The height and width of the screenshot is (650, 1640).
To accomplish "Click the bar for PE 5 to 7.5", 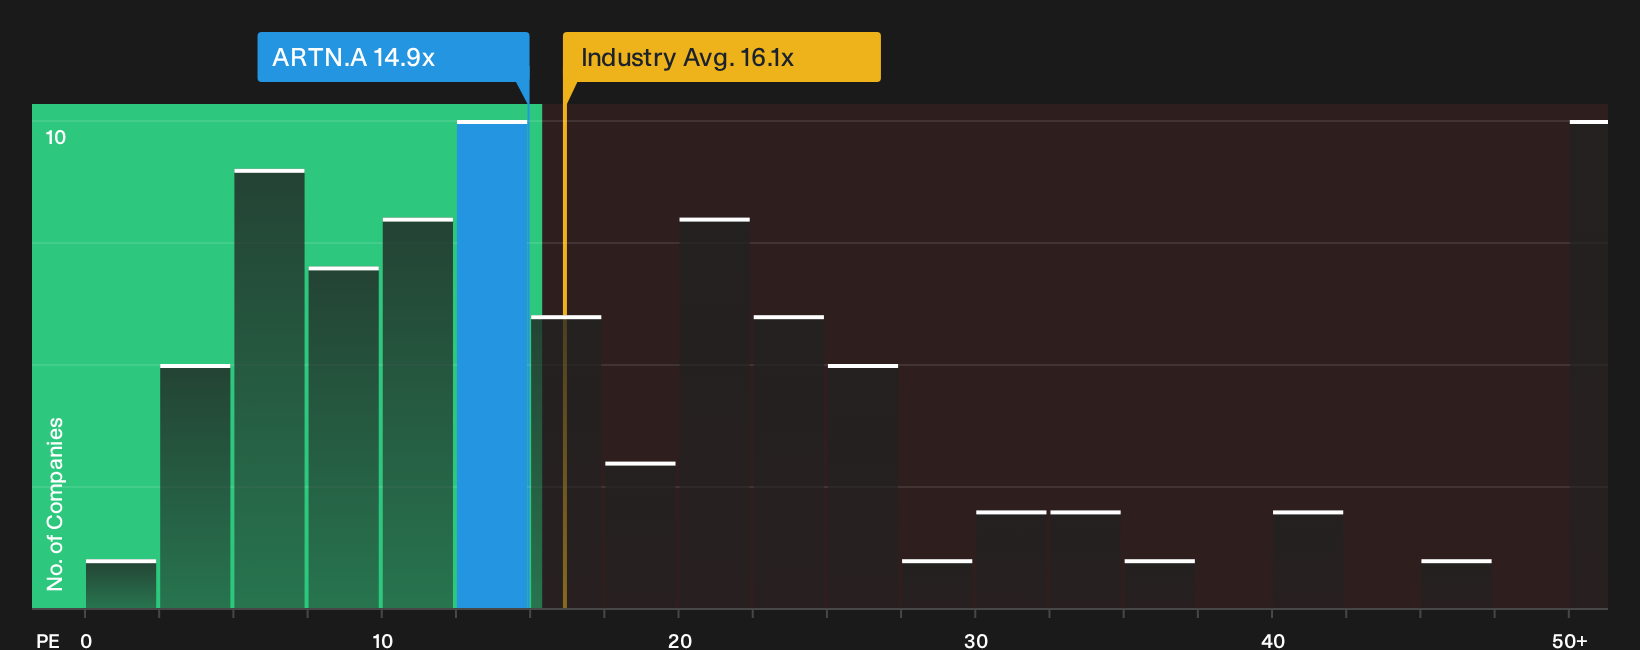I will click(269, 389).
